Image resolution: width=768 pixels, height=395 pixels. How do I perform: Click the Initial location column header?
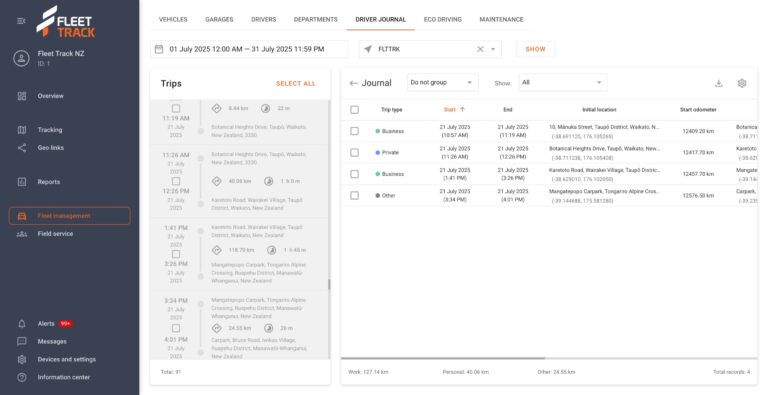(x=599, y=110)
